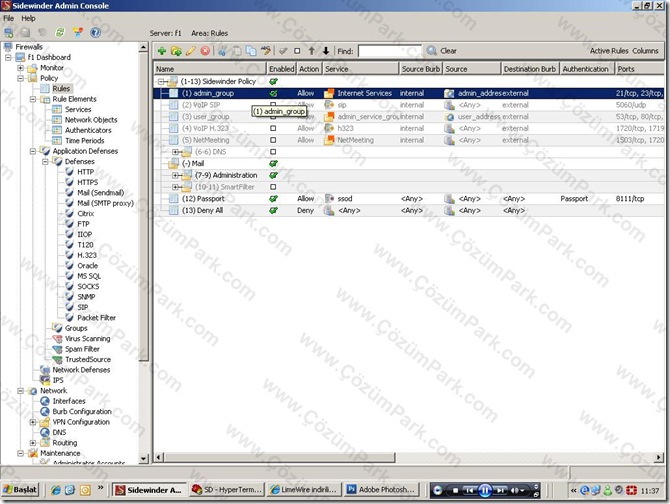670x504 pixels.
Task: Toggle Enabled checkbox for DNS group
Action: coord(273,152)
